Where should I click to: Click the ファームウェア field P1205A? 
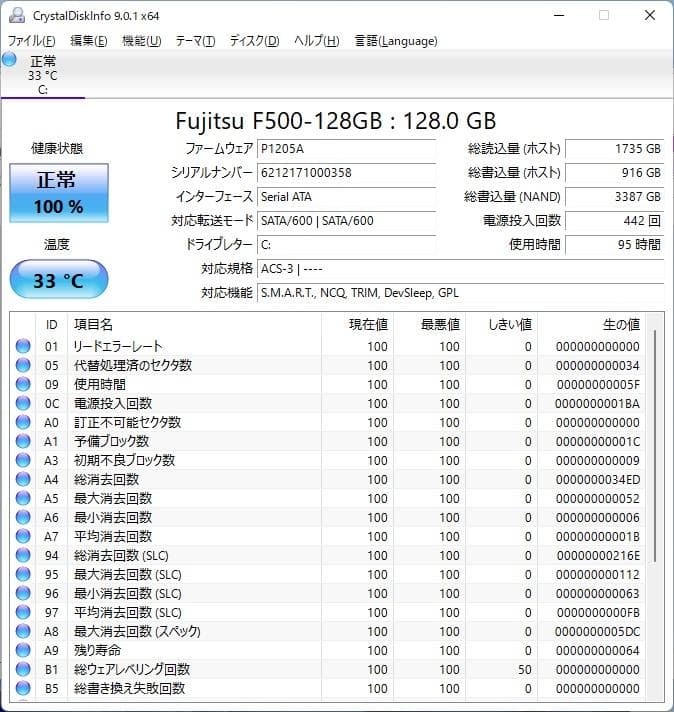(x=347, y=148)
